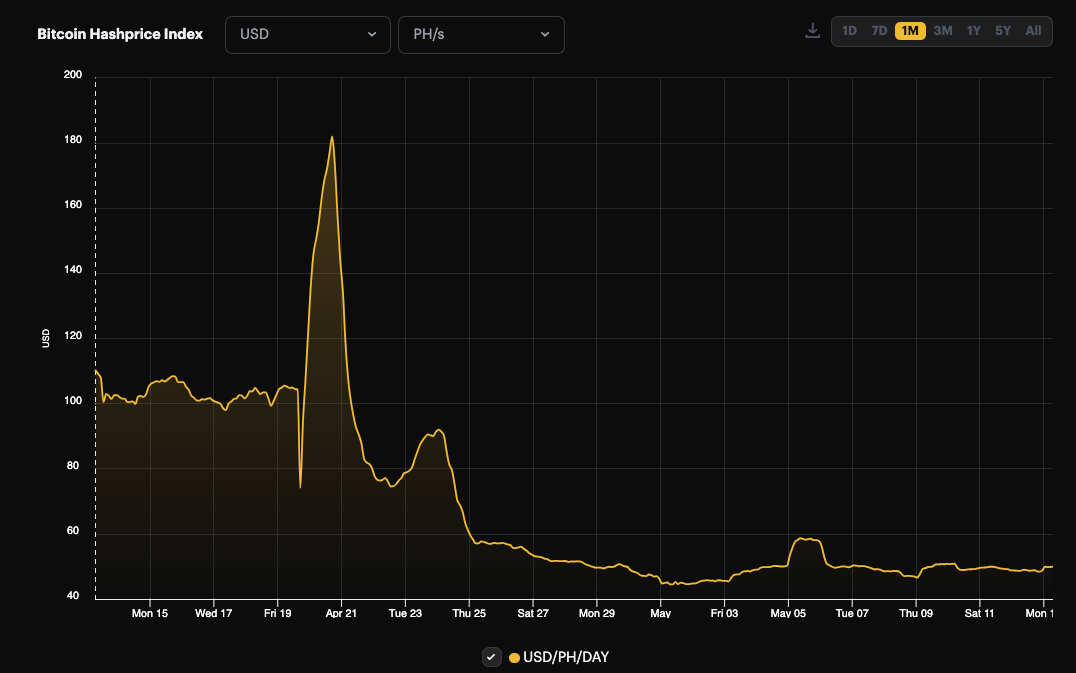This screenshot has width=1076, height=673.
Task: Switch the chart to the 1D timeframe
Action: tap(850, 30)
